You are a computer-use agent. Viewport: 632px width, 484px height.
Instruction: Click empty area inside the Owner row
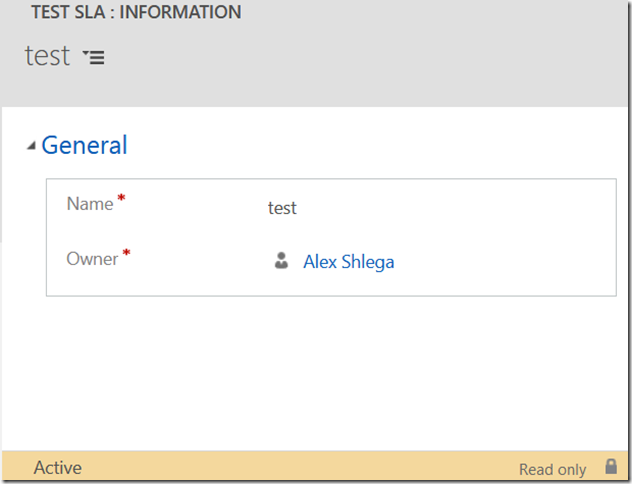(504, 261)
